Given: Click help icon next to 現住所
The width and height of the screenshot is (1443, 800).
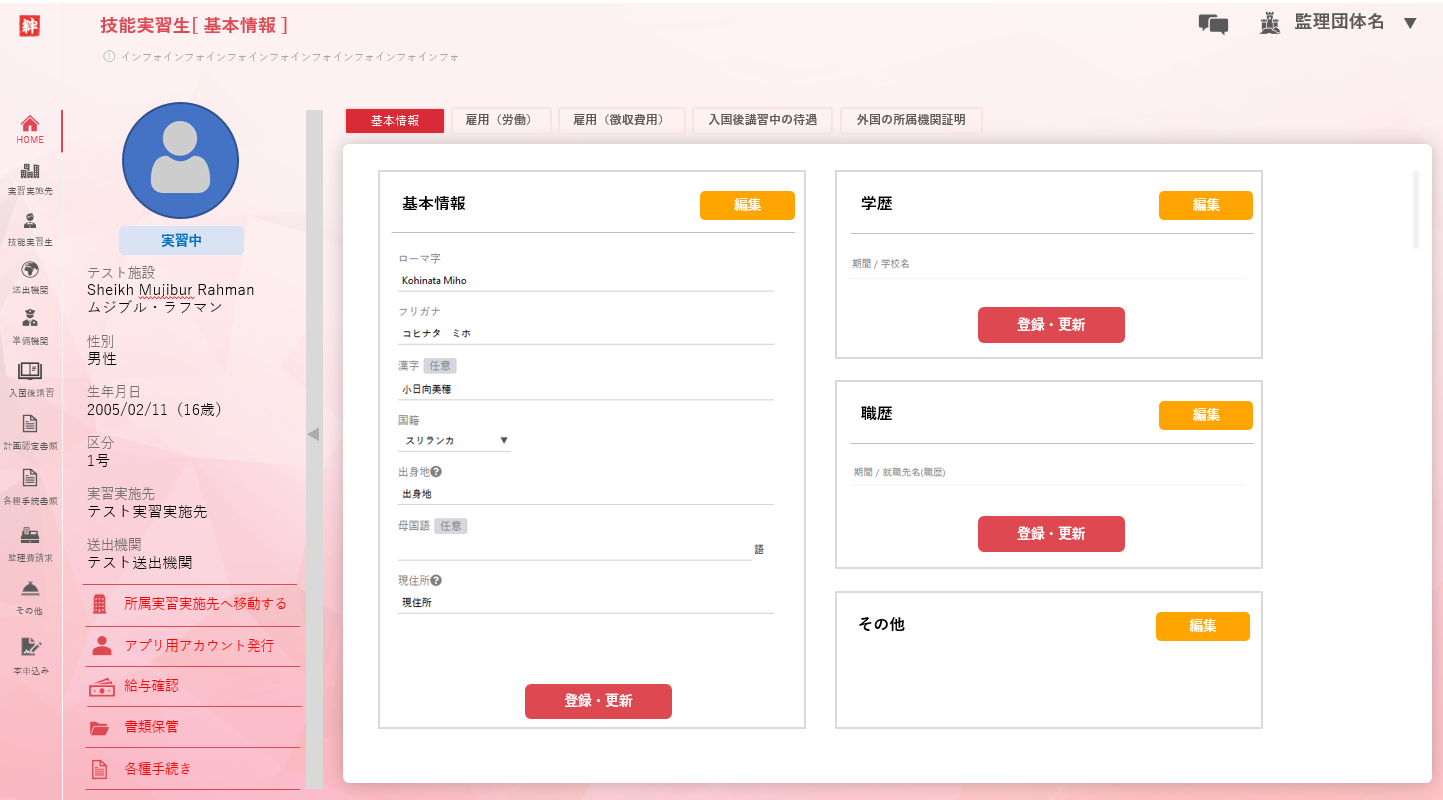Looking at the screenshot, I should tap(436, 580).
